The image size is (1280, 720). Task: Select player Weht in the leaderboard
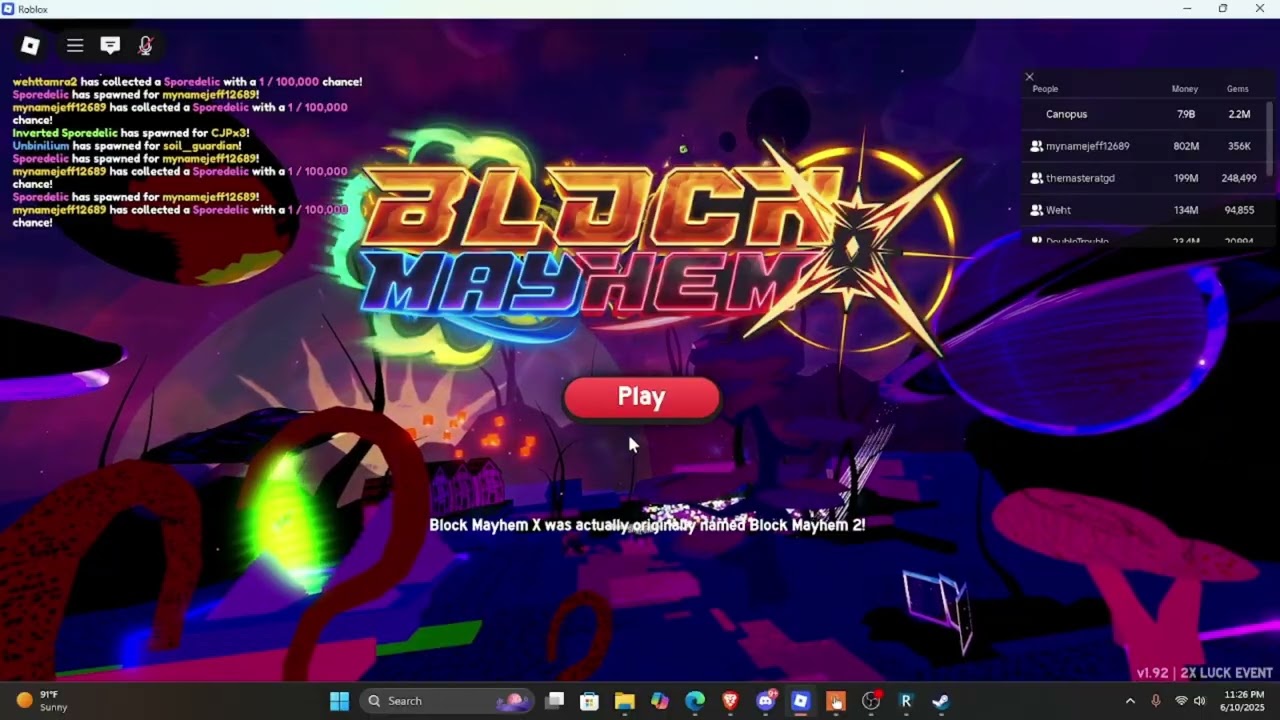pos(1058,210)
